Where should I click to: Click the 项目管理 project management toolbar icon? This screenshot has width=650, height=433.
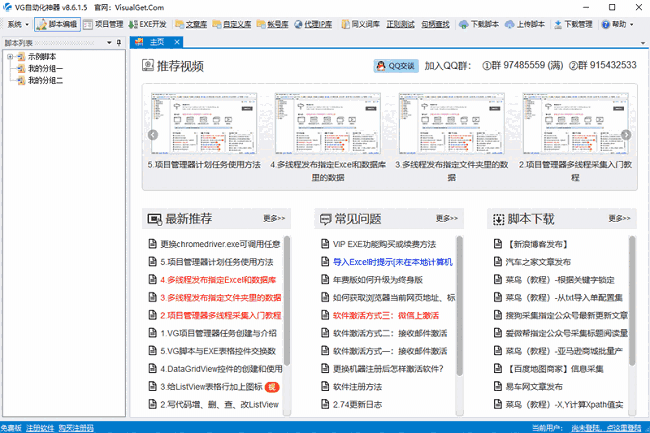[x=103, y=22]
